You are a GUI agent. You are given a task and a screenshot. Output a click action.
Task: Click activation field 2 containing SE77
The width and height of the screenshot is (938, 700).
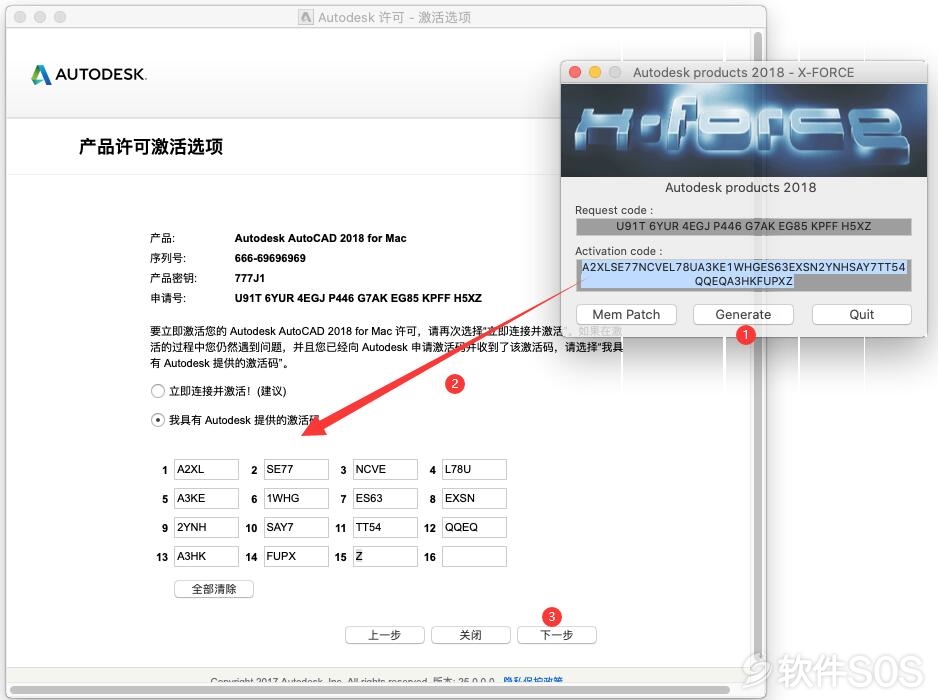coord(296,470)
